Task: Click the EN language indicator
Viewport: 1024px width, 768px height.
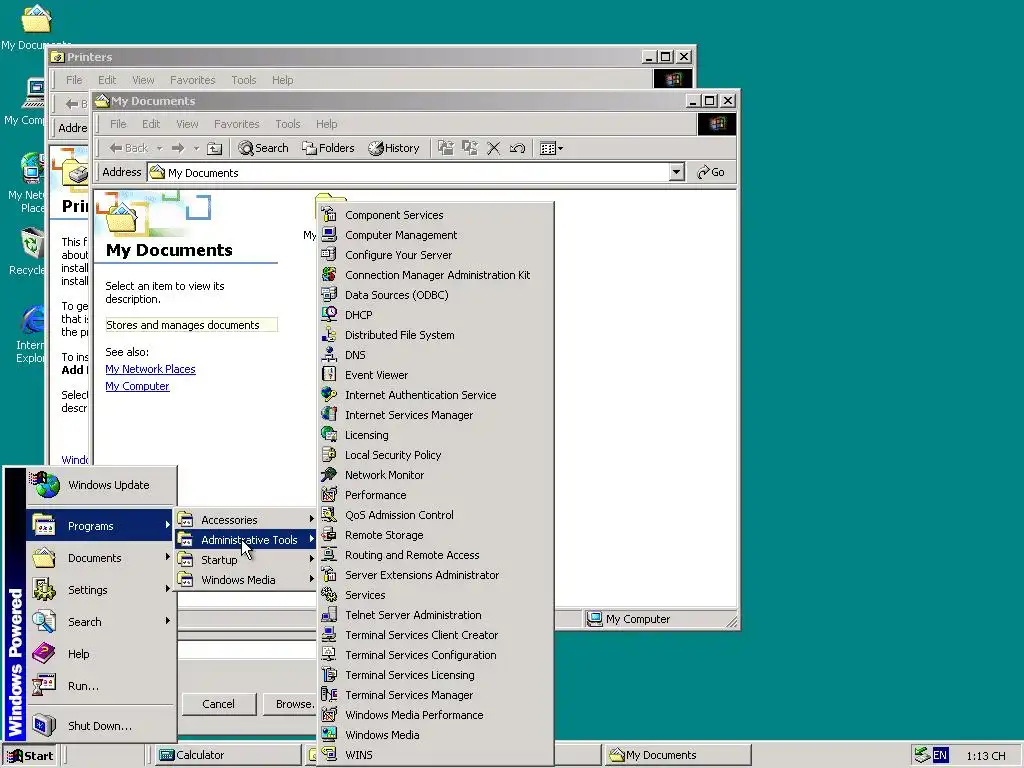Action: (x=940, y=756)
